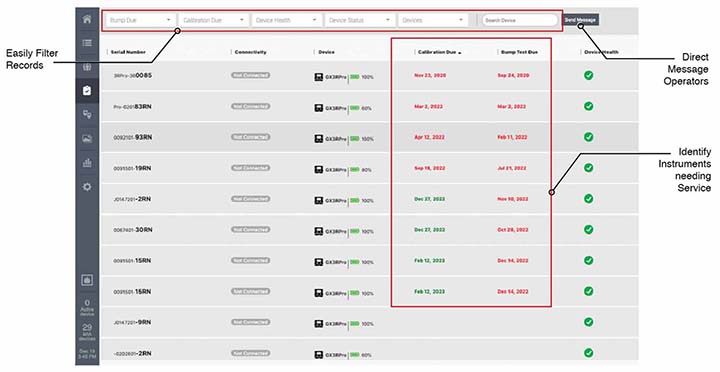Click bump test date Nov 10, 2022
This screenshot has height=372, width=720.
[x=513, y=199]
